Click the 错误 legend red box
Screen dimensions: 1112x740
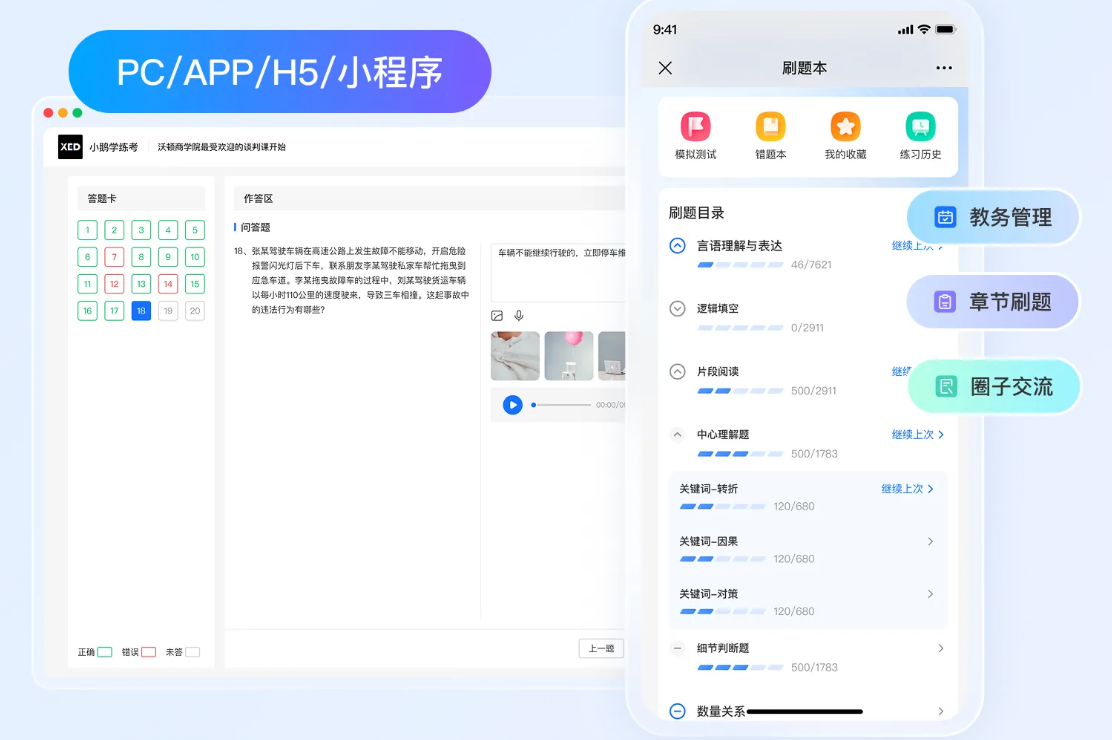pyautogui.click(x=148, y=652)
